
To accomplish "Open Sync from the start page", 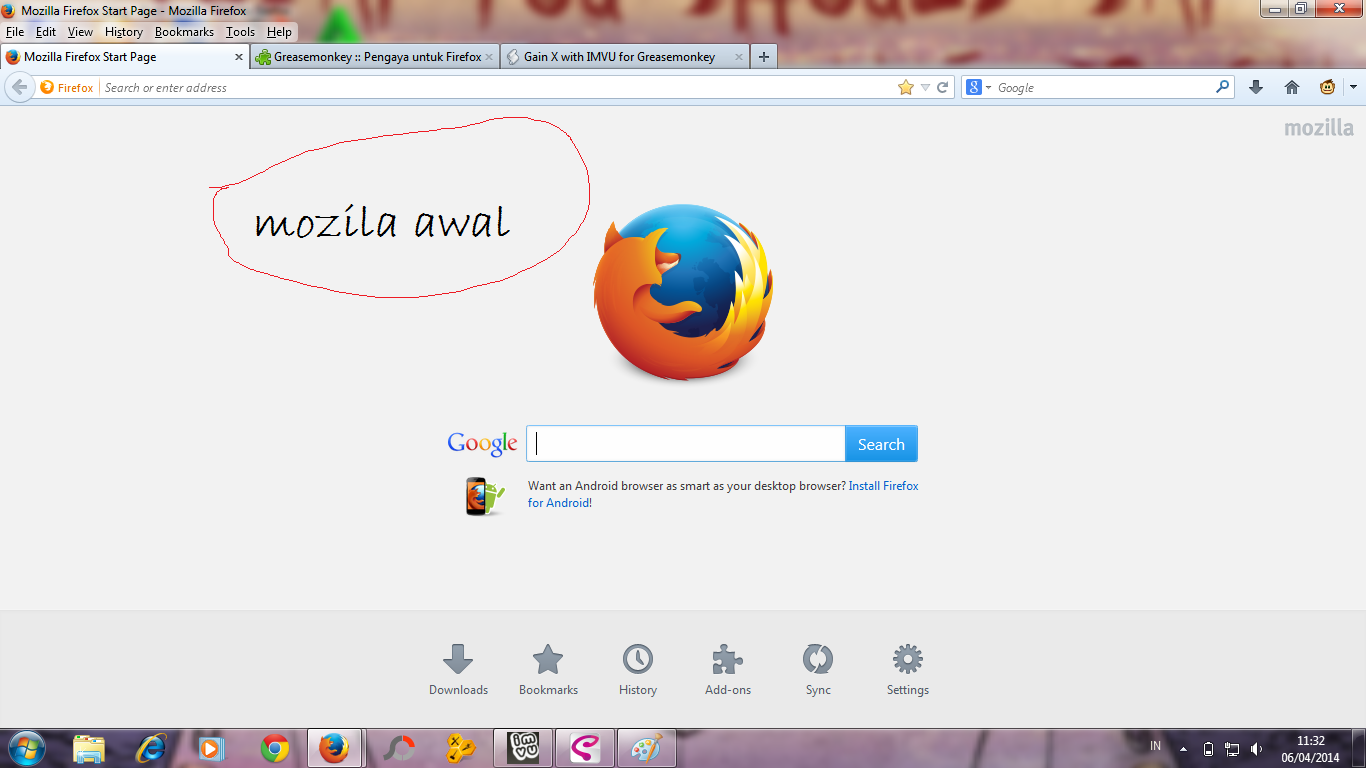I will pyautogui.click(x=818, y=670).
